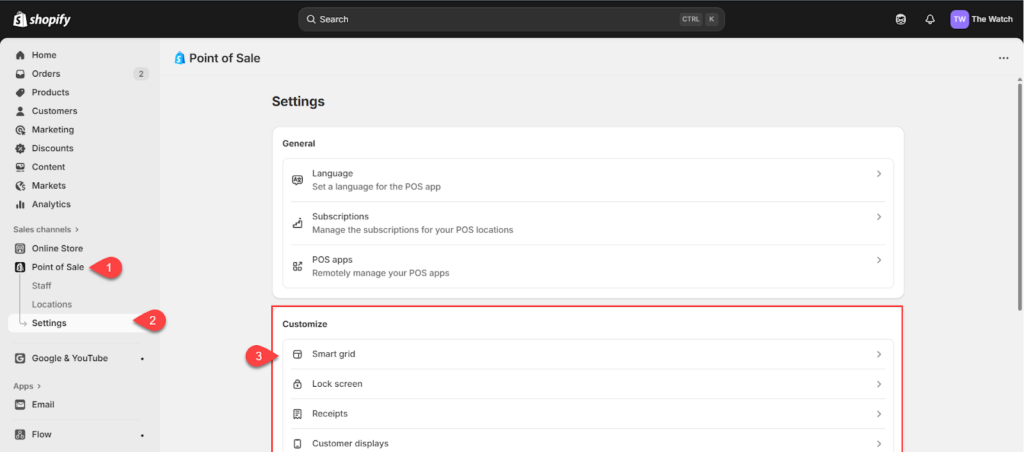This screenshot has height=452, width=1024.
Task: Click the Analytics bar chart icon
Action: [x=20, y=204]
